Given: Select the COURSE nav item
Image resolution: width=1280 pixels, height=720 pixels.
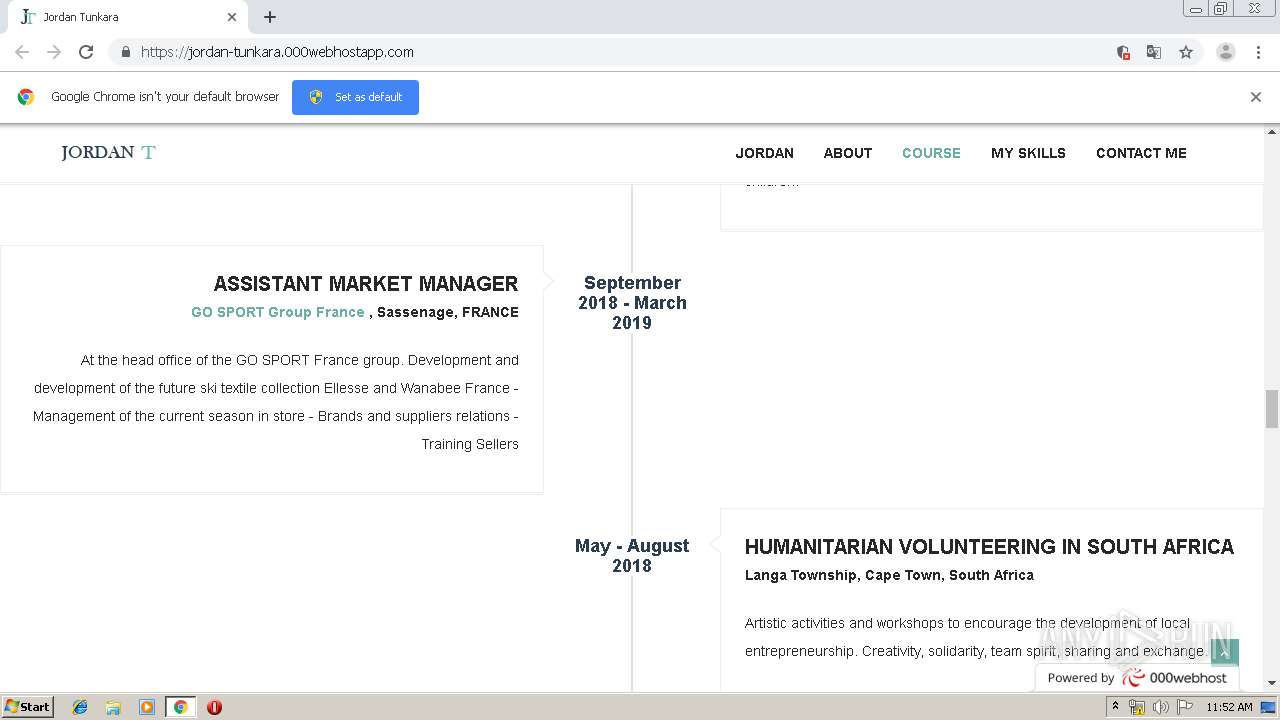Looking at the screenshot, I should coord(931,153).
